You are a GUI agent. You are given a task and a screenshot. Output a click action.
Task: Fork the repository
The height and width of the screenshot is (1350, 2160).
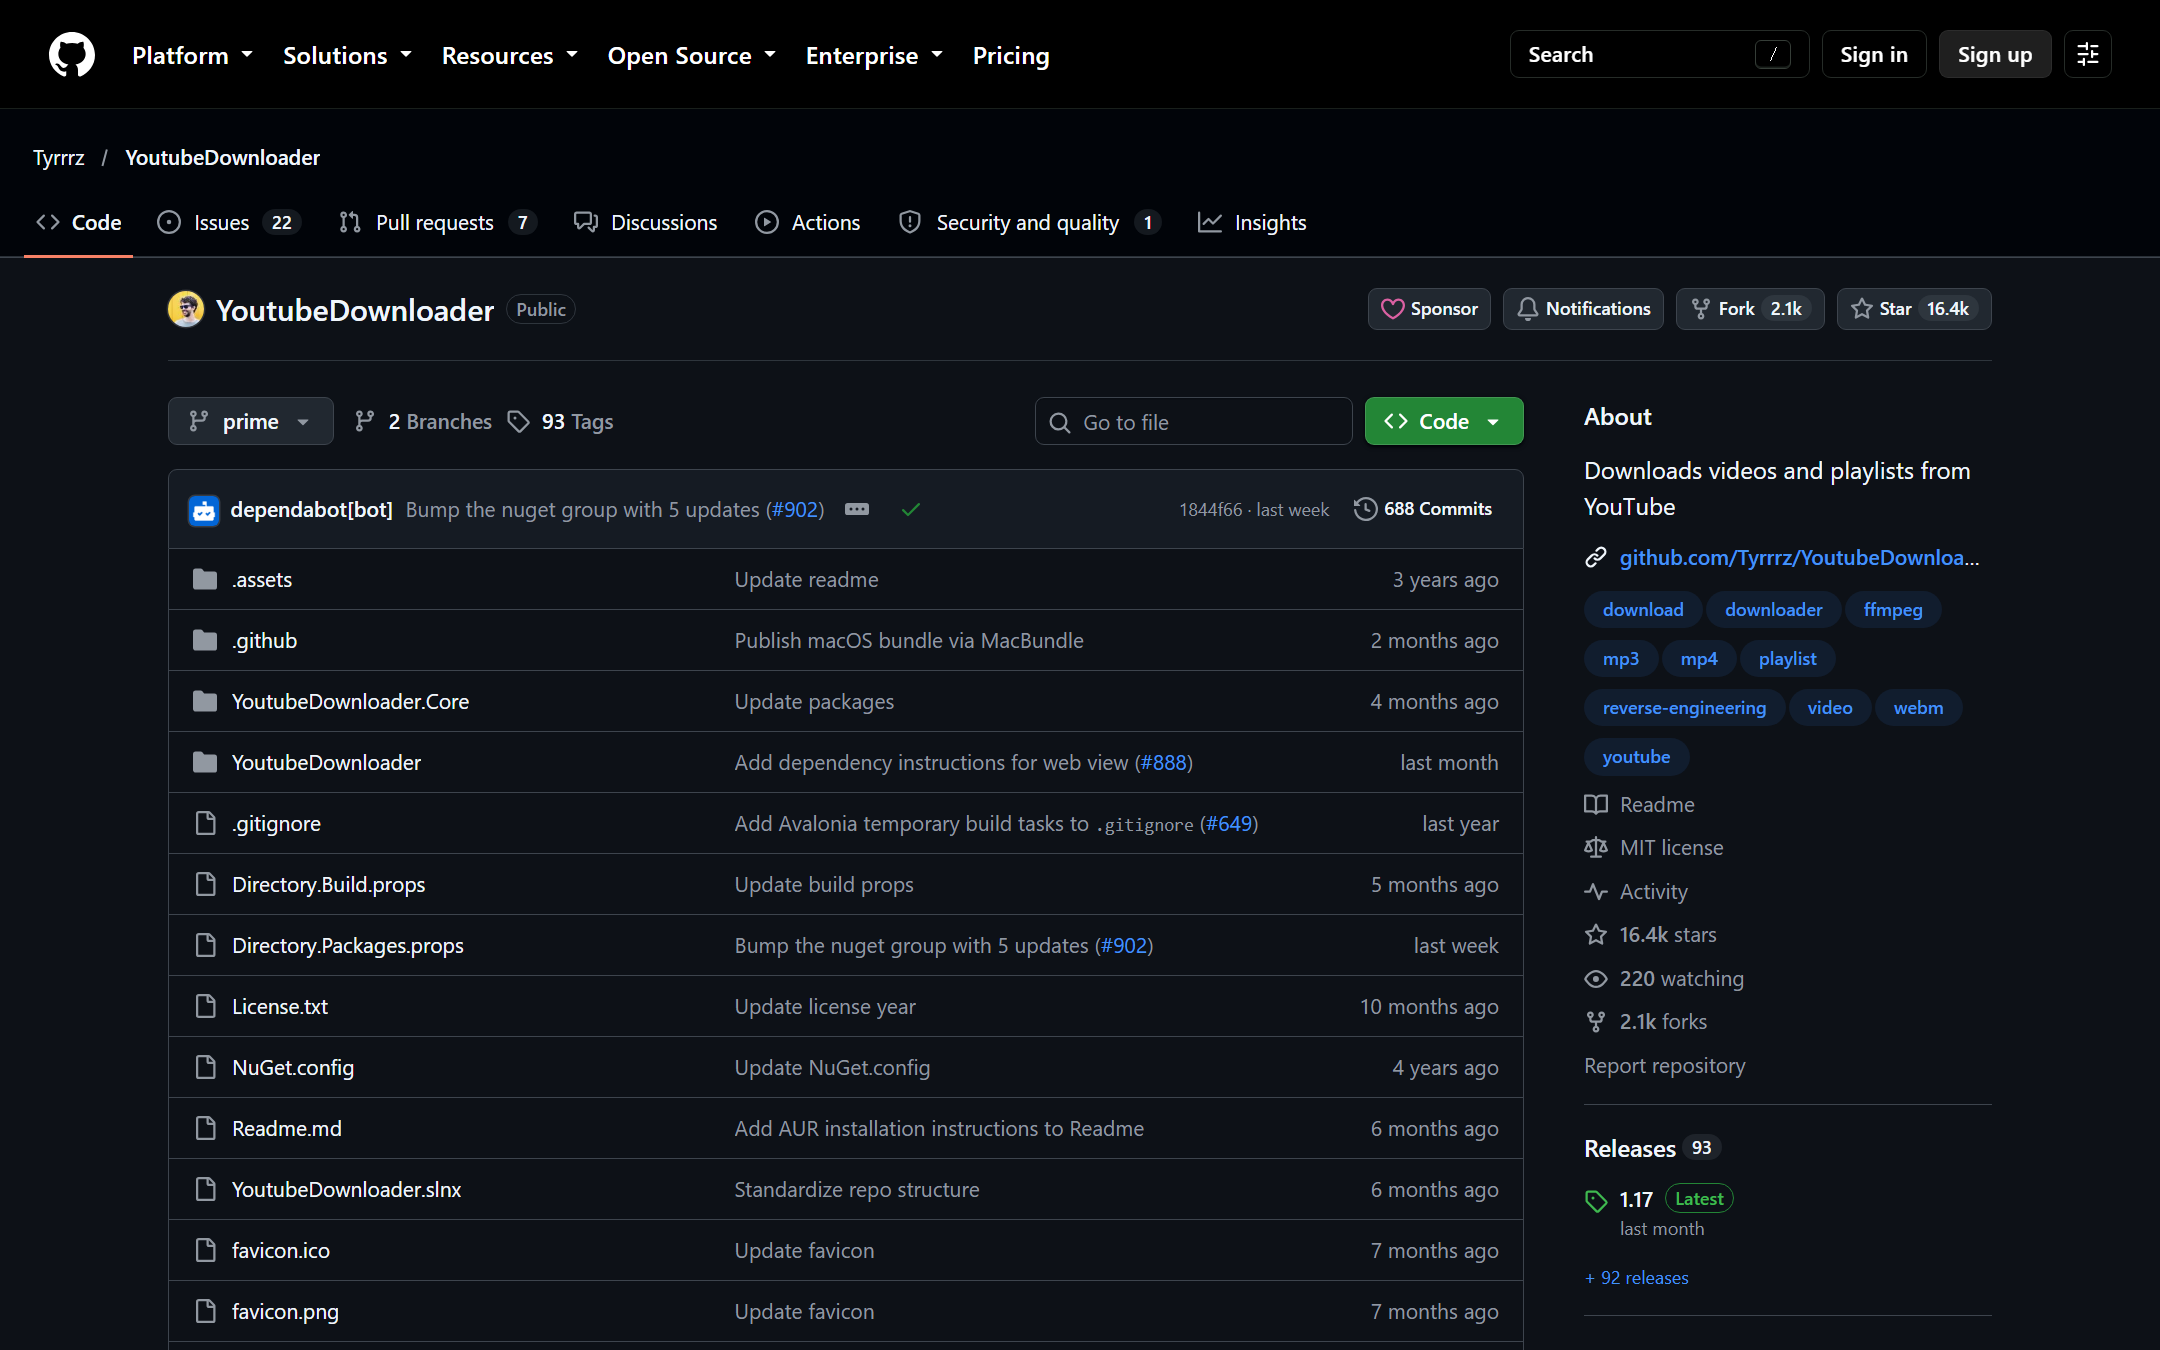coord(1750,309)
